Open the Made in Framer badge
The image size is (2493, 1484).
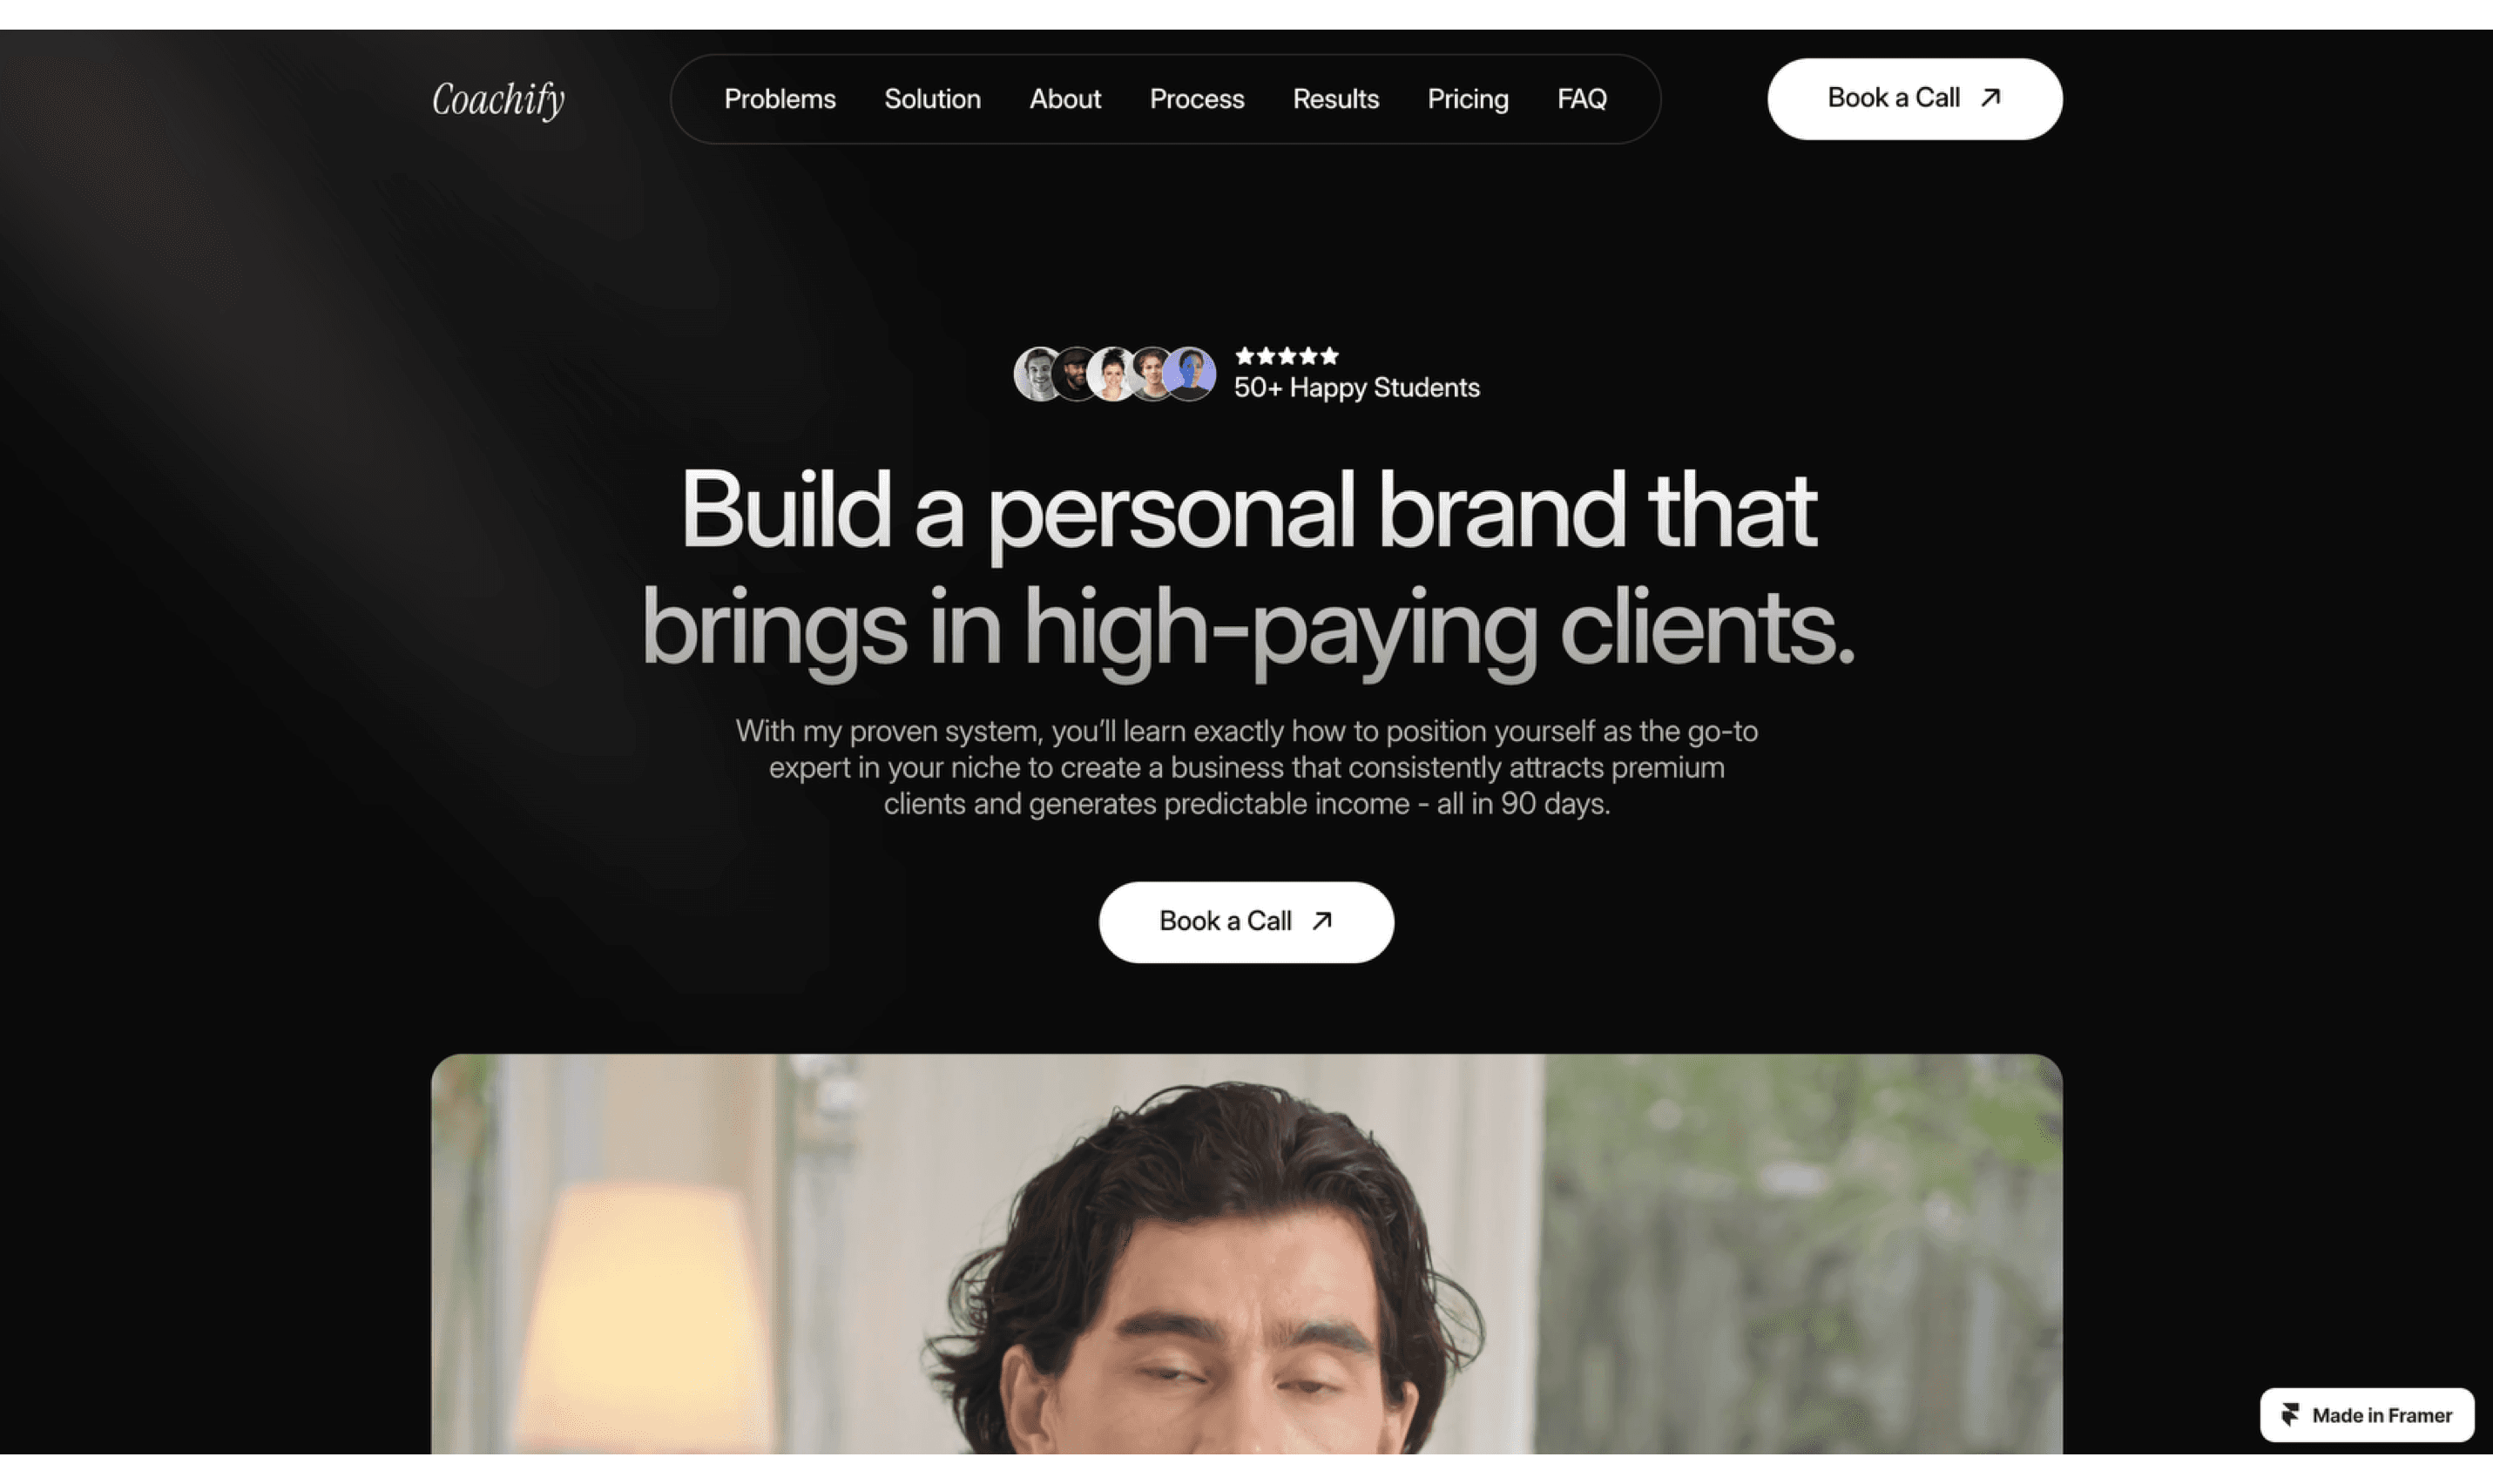click(2366, 1414)
